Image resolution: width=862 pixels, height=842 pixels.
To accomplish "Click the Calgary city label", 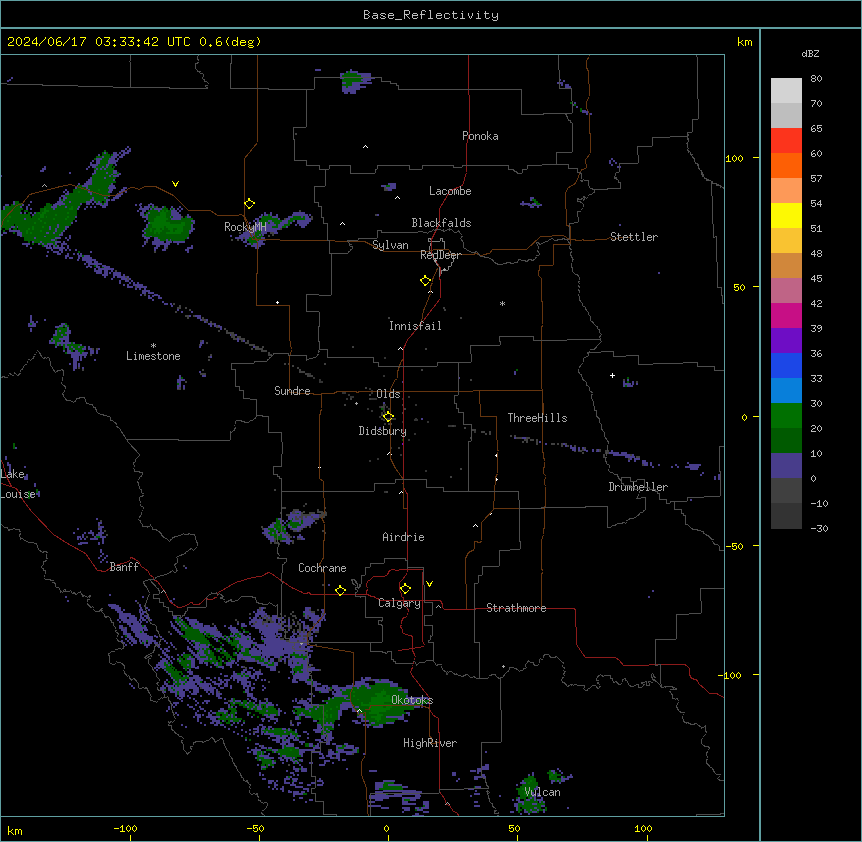I will [x=399, y=603].
